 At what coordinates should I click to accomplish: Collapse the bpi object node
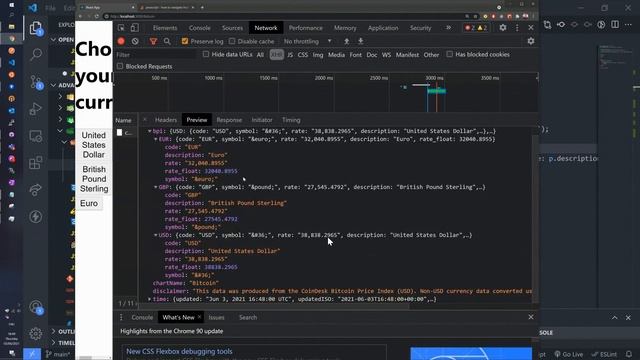pyautogui.click(x=150, y=131)
